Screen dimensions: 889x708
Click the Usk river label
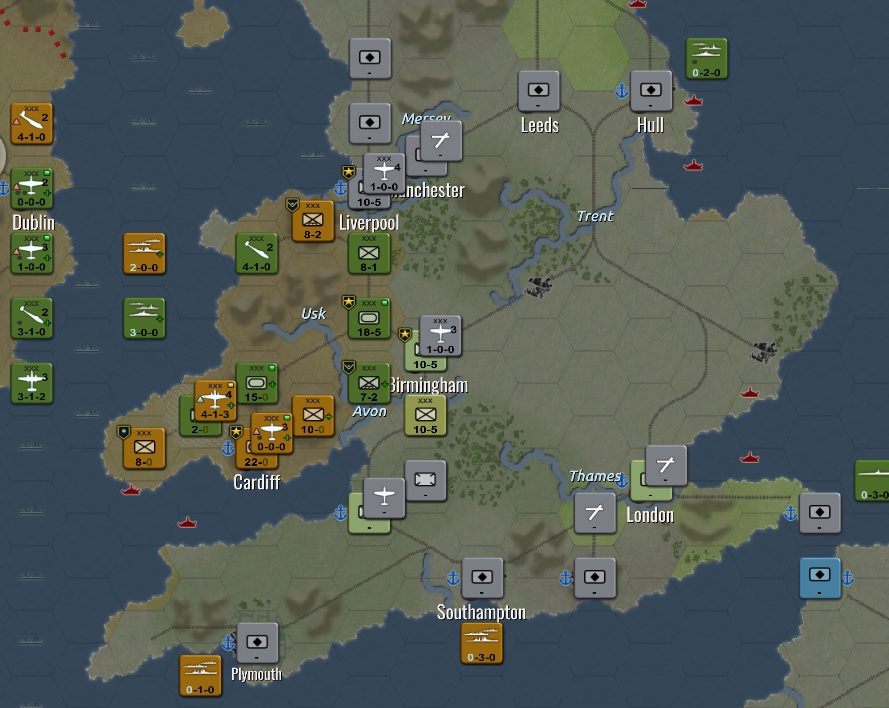(x=314, y=313)
